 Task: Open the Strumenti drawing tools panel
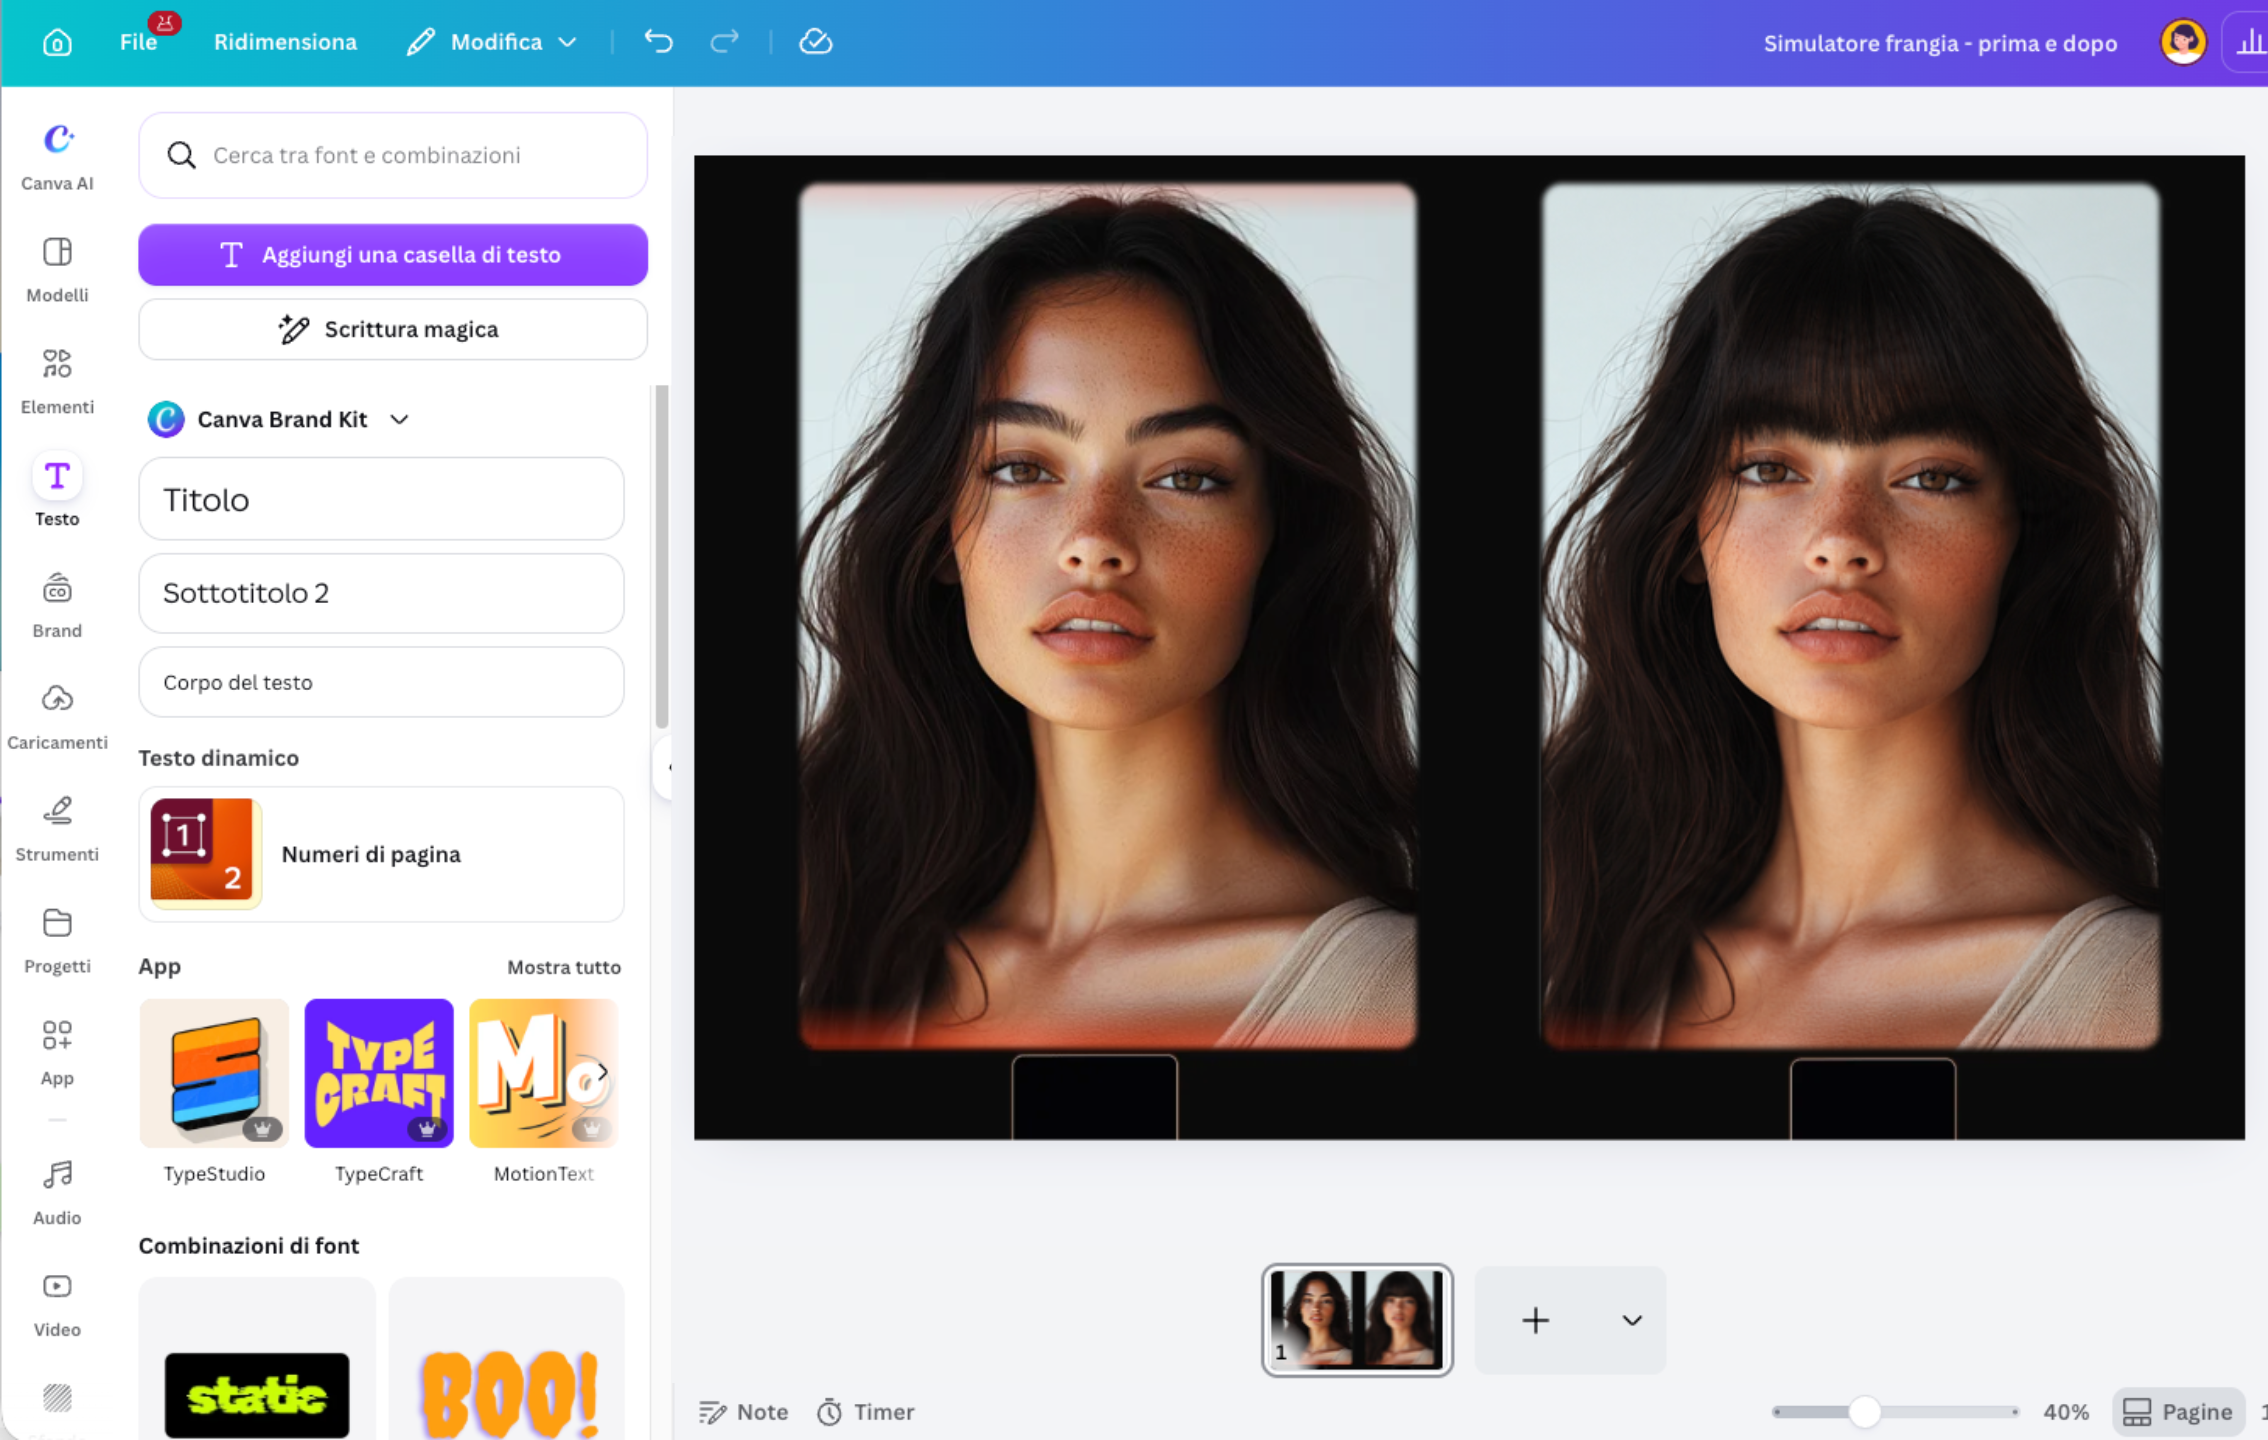click(x=57, y=829)
